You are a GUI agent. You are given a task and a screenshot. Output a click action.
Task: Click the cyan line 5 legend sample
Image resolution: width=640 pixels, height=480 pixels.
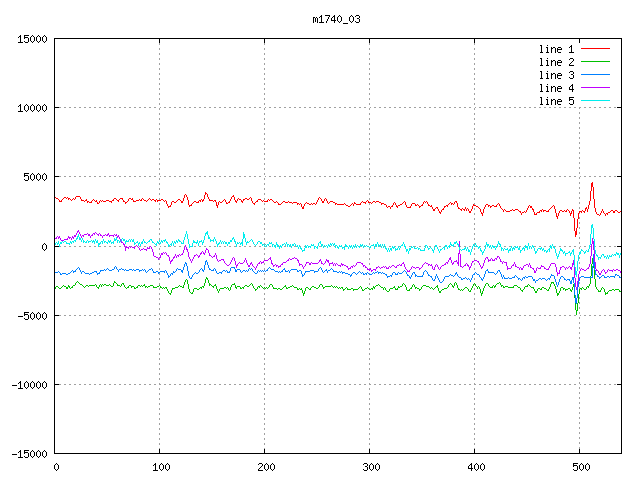[595, 101]
